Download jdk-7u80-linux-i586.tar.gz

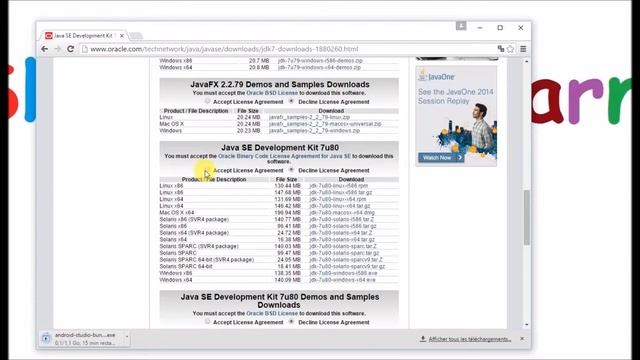[340, 192]
